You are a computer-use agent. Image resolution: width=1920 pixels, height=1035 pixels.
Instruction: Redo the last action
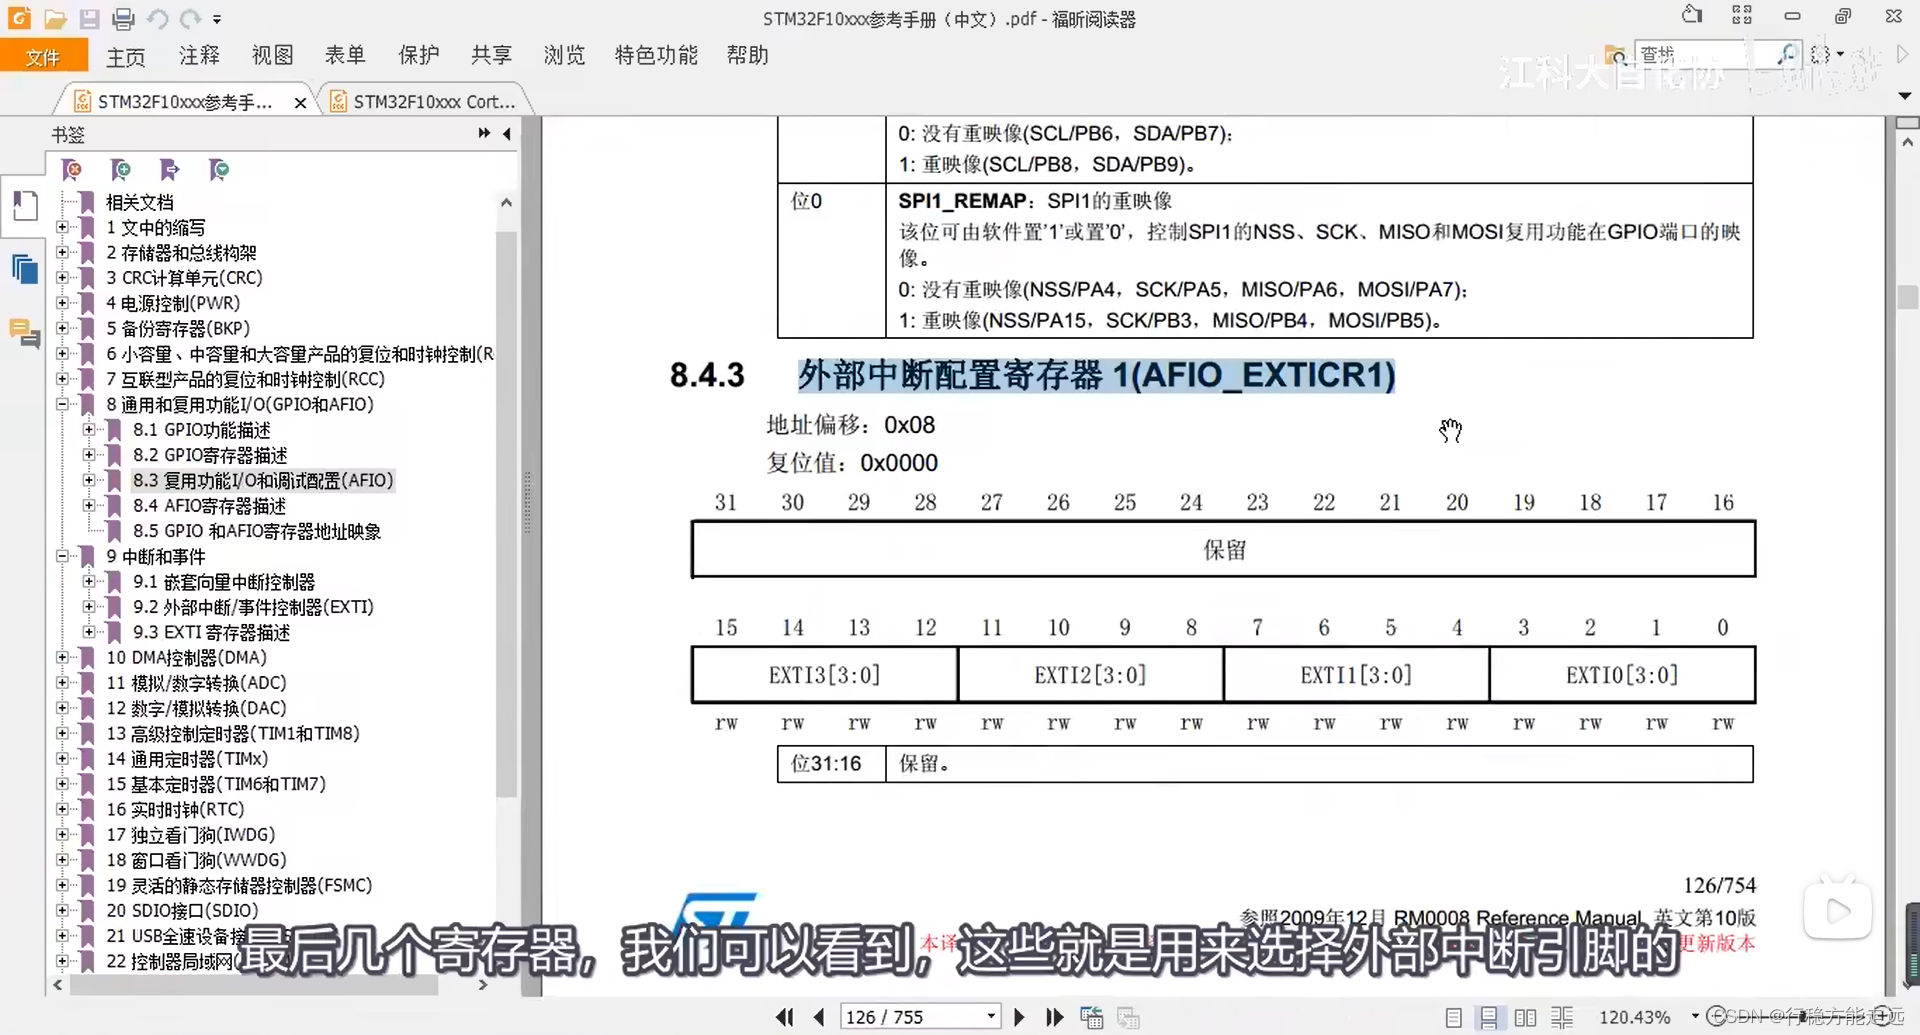190,19
